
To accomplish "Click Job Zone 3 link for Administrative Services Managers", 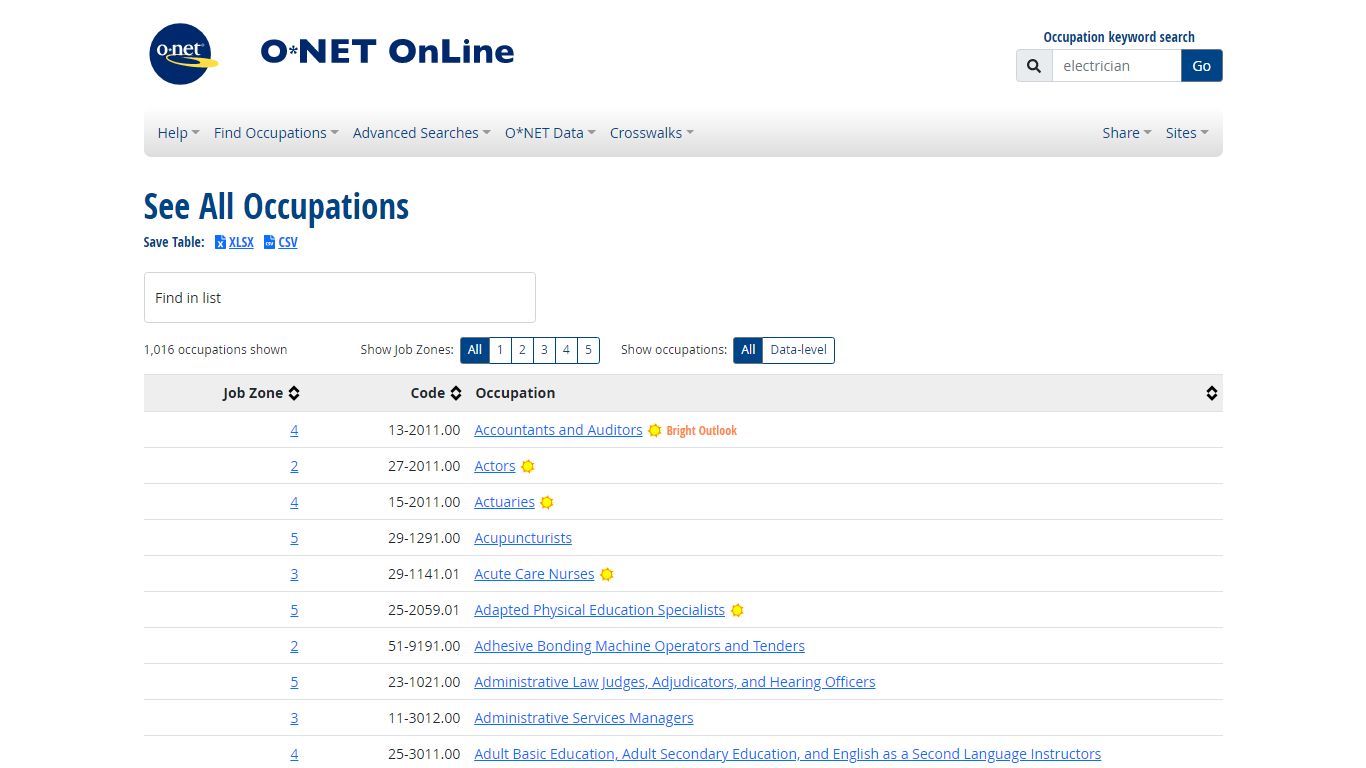I will coord(294,718).
